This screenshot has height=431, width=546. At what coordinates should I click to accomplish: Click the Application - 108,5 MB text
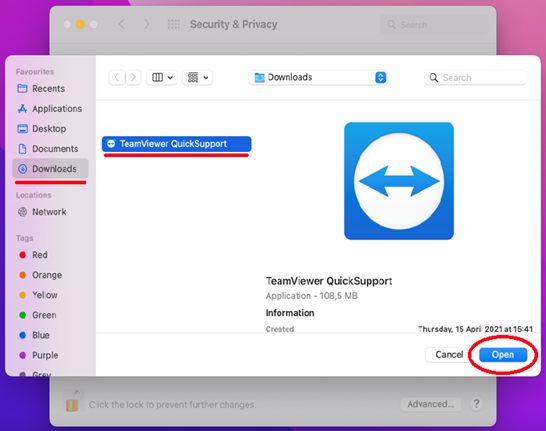click(312, 296)
